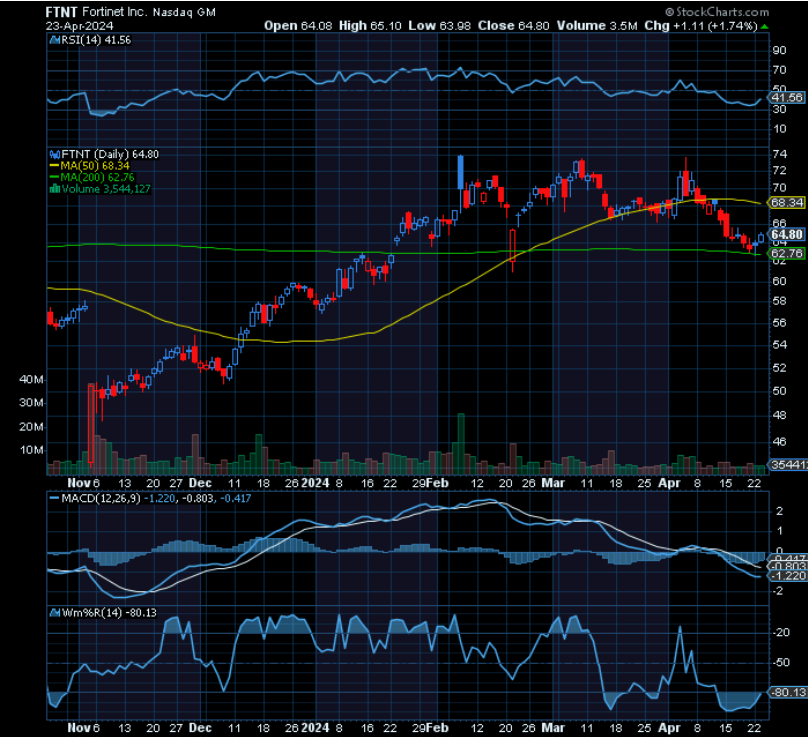Click the 64.80 price tag on right axis
Viewport: 808px width, 737px height.
(786, 234)
